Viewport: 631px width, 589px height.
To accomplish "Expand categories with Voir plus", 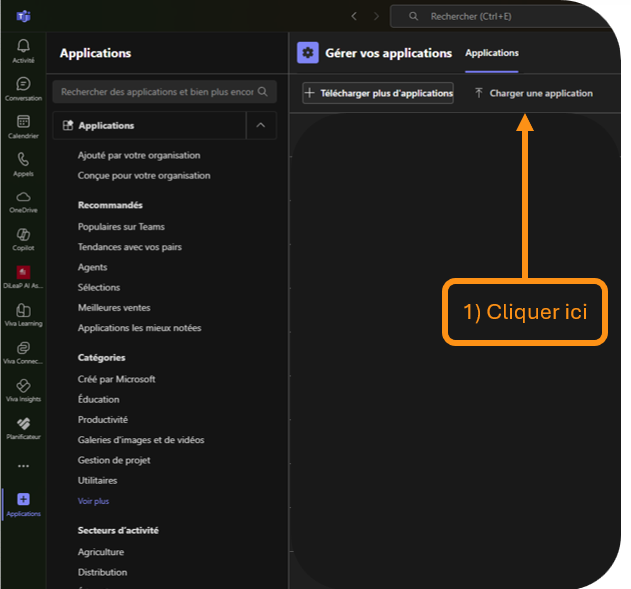I will click(93, 501).
